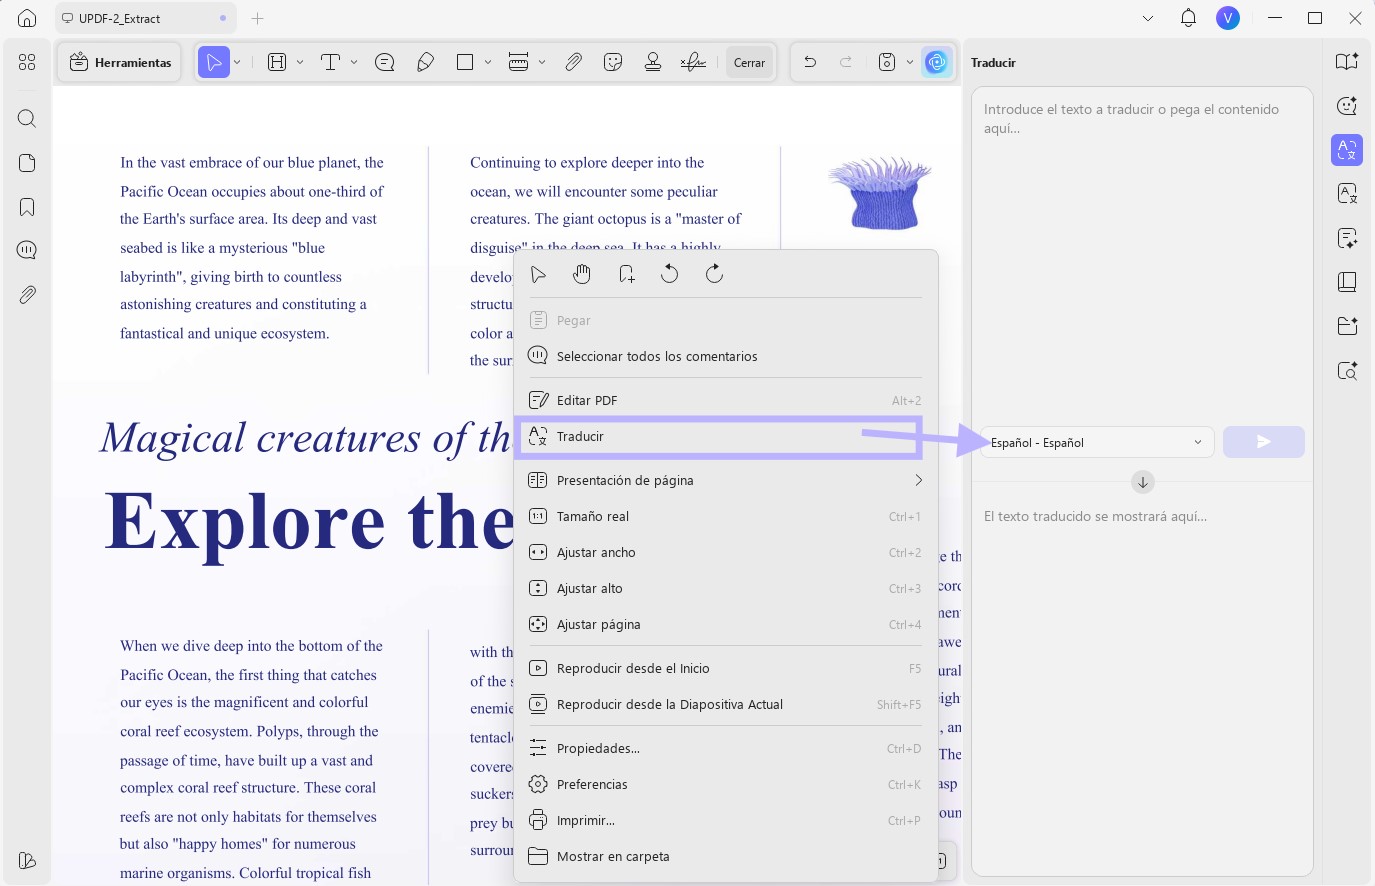This screenshot has width=1375, height=886.
Task: Click the signature tool icon
Action: 693,62
